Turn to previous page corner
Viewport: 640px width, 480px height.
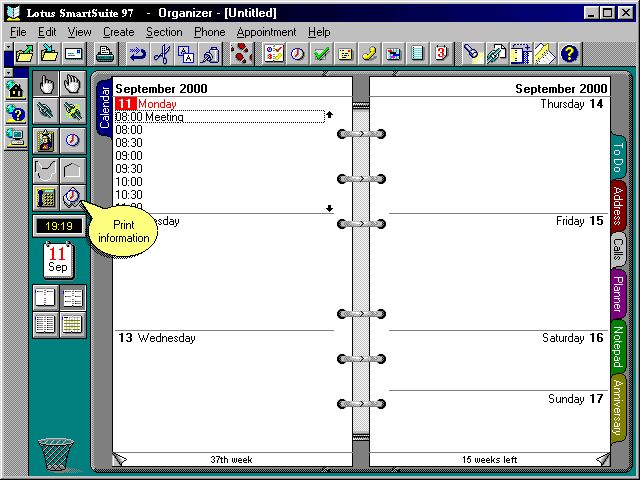coord(119,460)
